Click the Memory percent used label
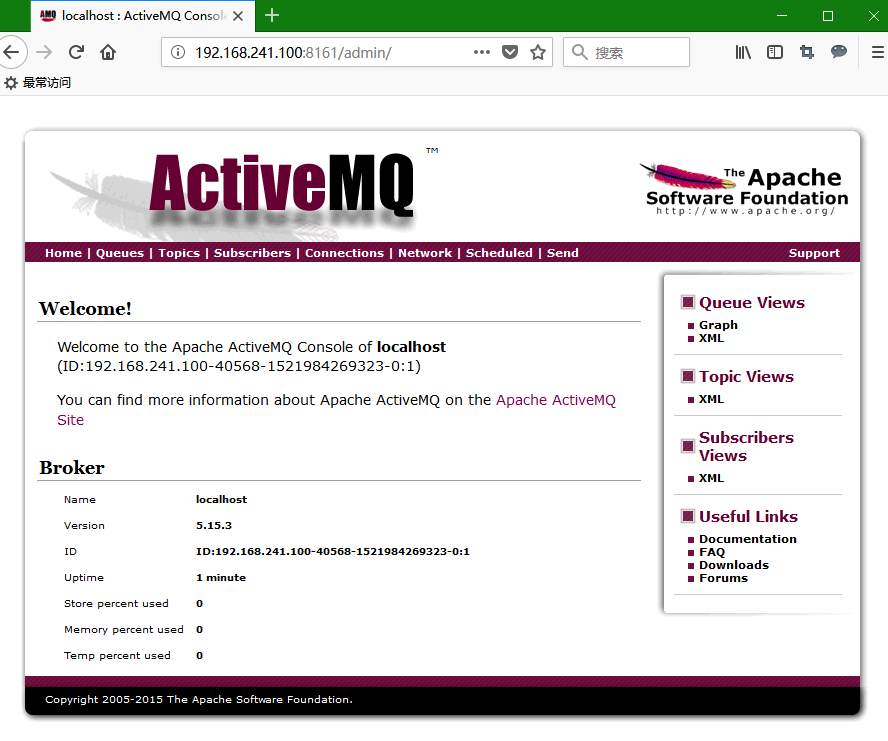The height and width of the screenshot is (741, 888). click(x=123, y=629)
